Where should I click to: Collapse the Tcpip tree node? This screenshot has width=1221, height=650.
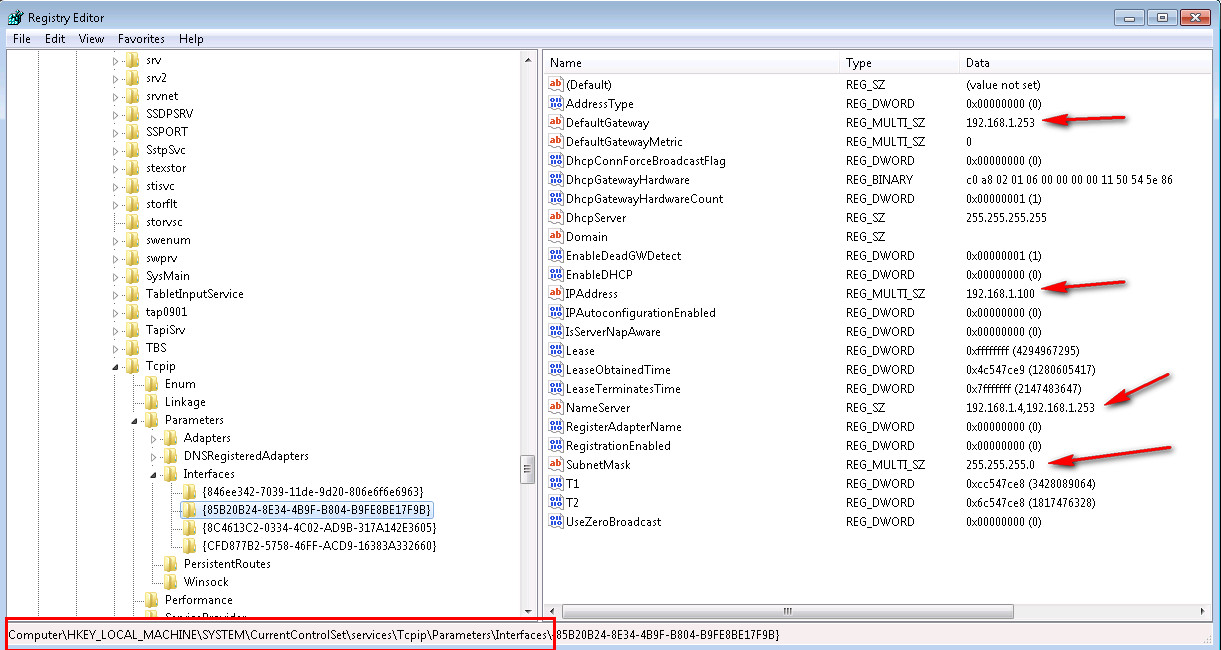(x=115, y=367)
